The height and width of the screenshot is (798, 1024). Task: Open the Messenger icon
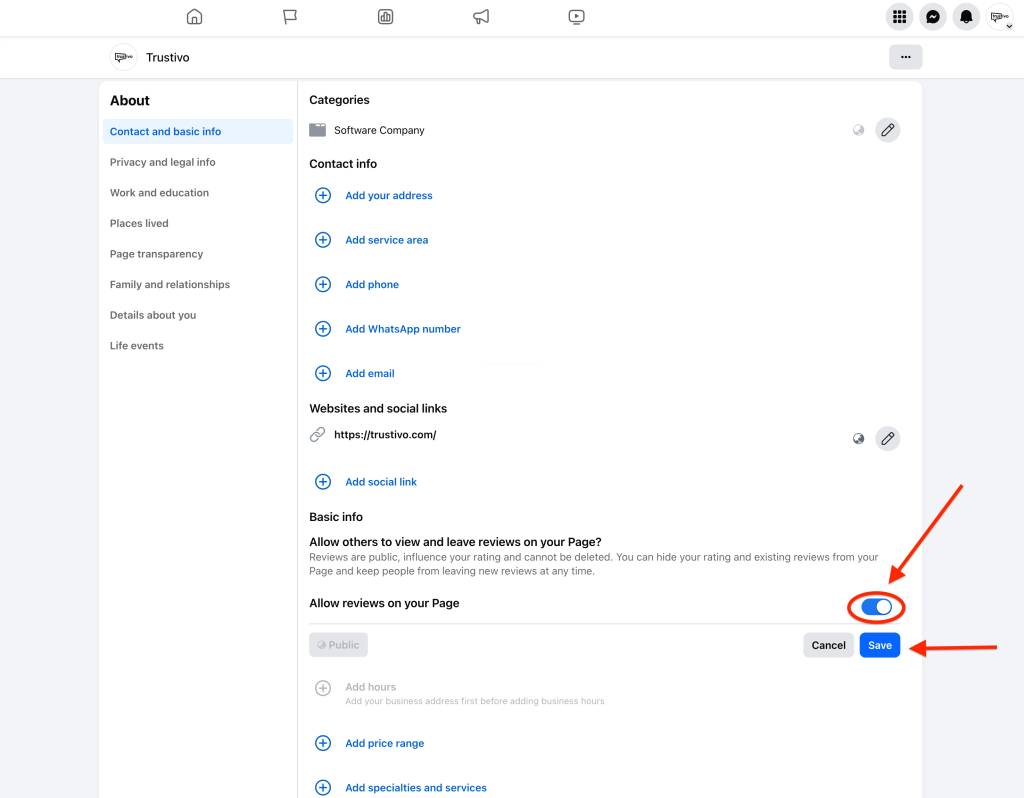coord(932,17)
